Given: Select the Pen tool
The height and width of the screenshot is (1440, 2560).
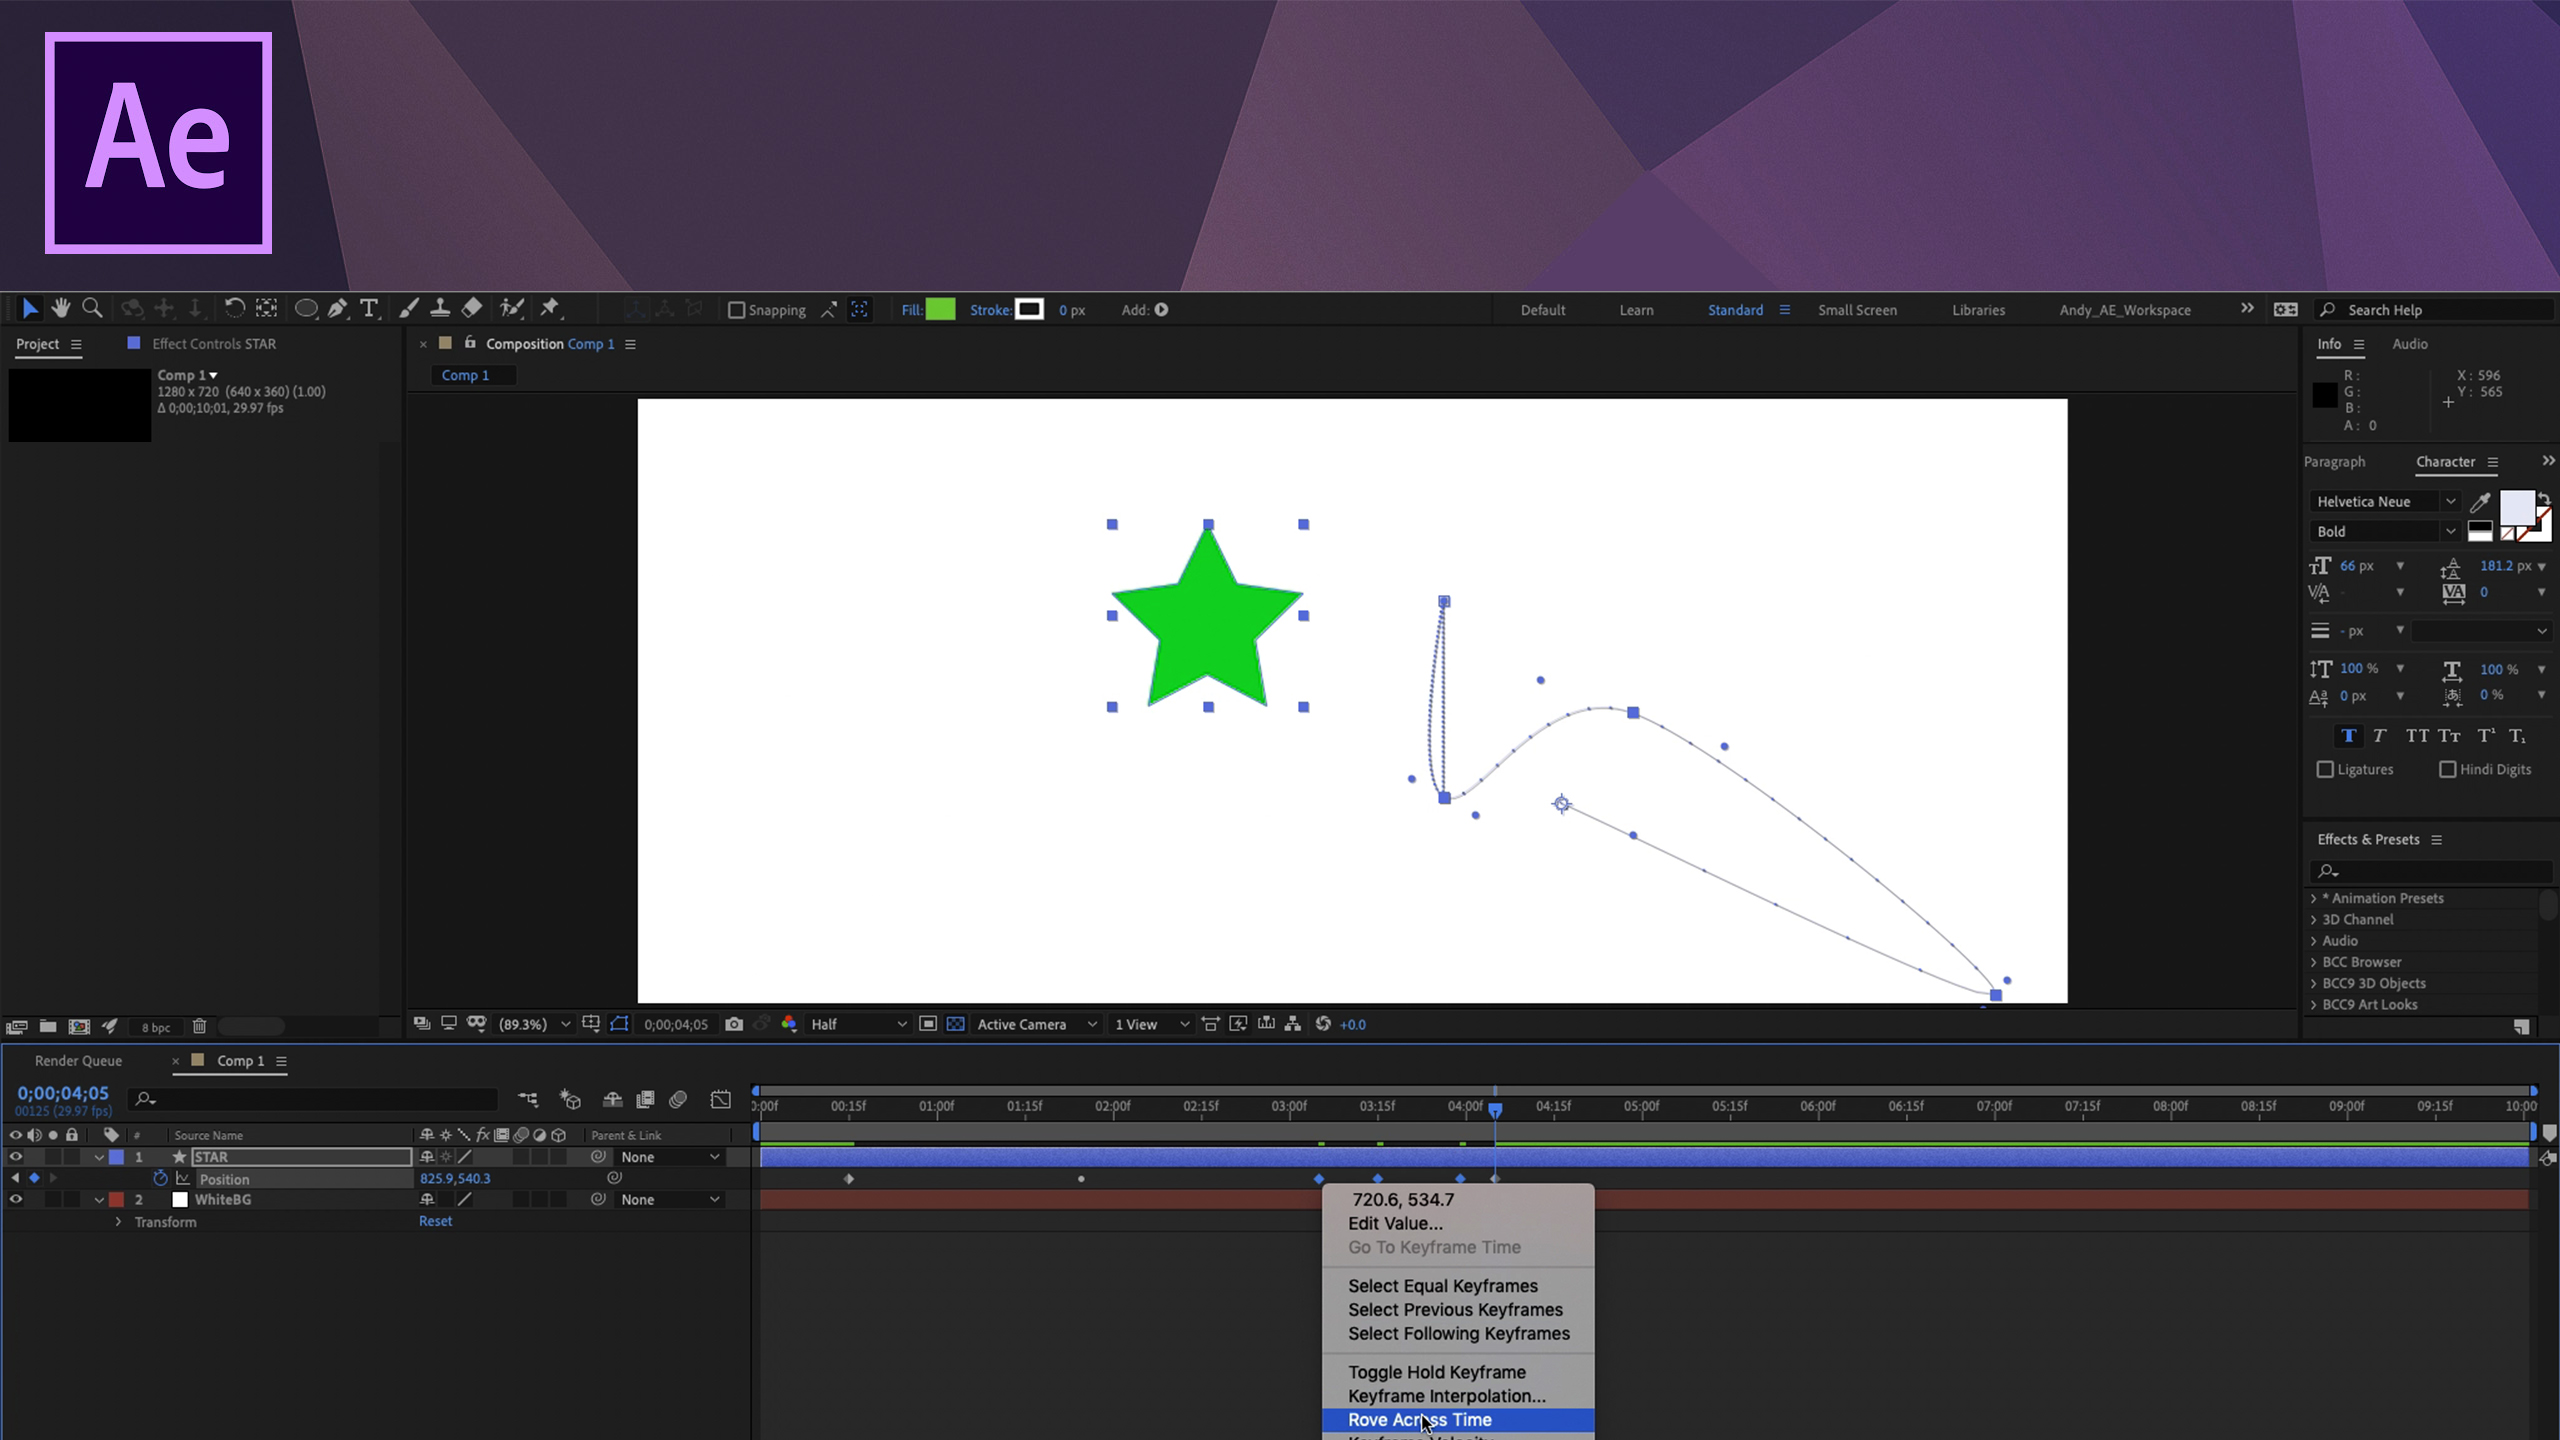Looking at the screenshot, I should (x=338, y=309).
